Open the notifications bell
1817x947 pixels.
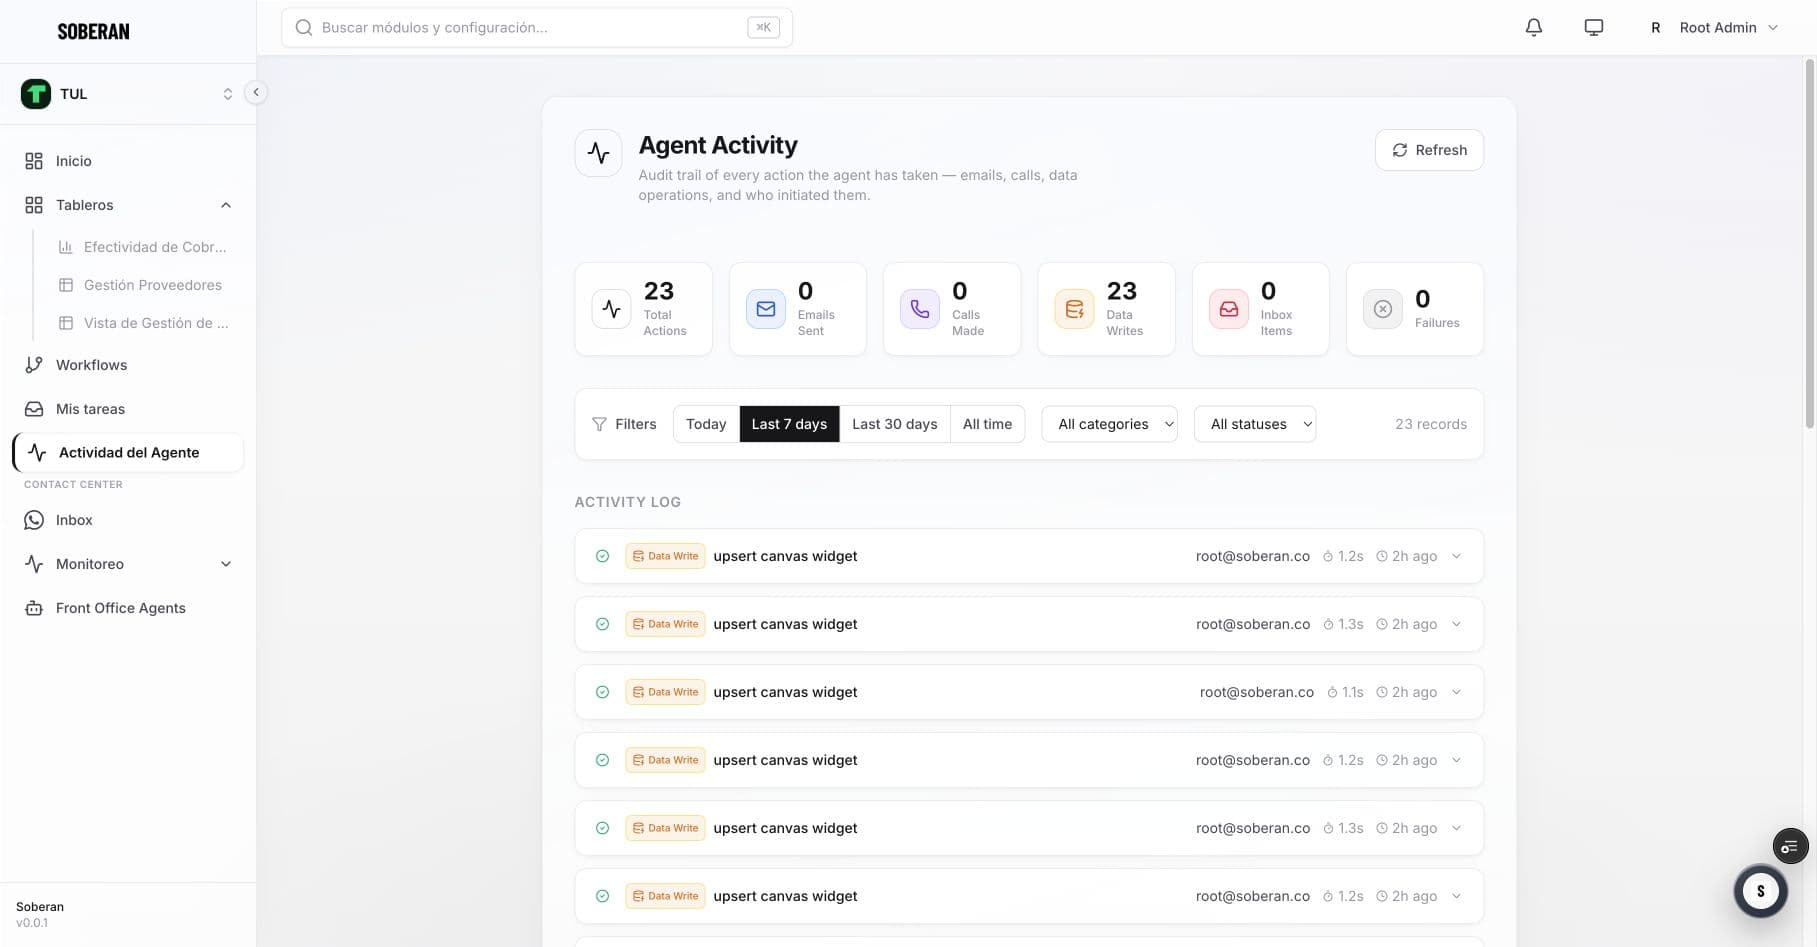(x=1533, y=28)
